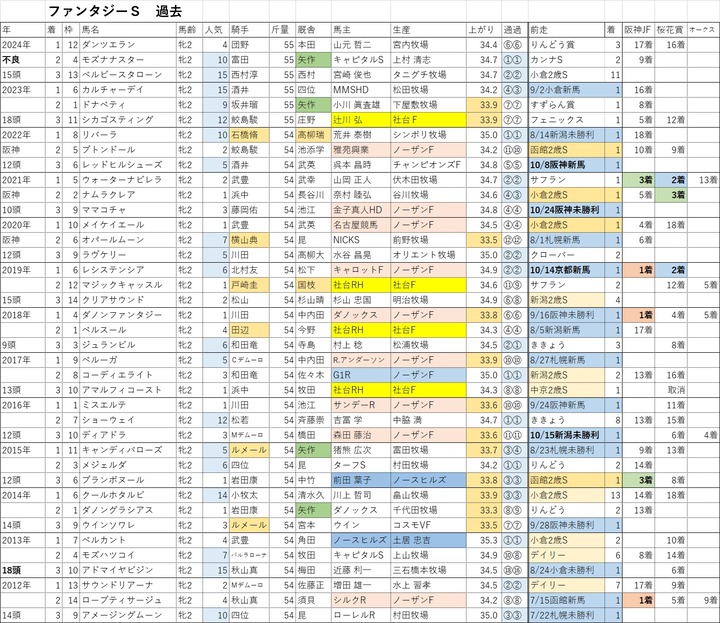Viewport: 720px width, 623px height.
Task: Click the 阪神JF column header
Action: [x=637, y=30]
